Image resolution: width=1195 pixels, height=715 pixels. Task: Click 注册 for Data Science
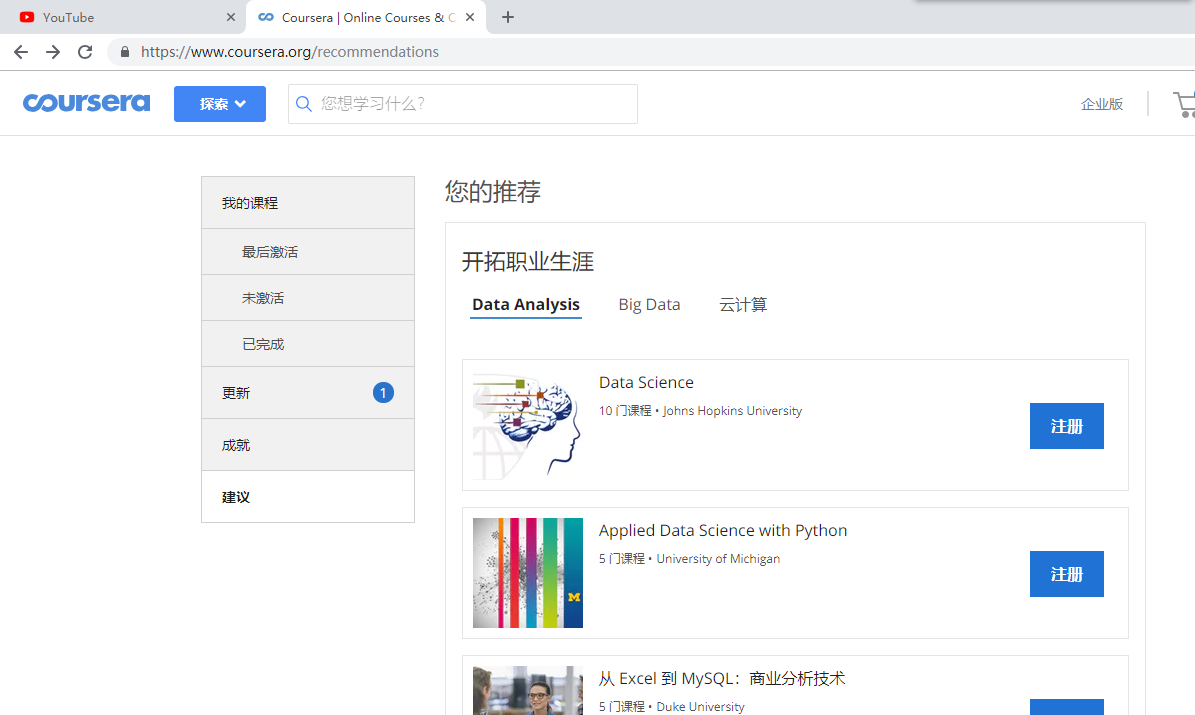point(1066,426)
